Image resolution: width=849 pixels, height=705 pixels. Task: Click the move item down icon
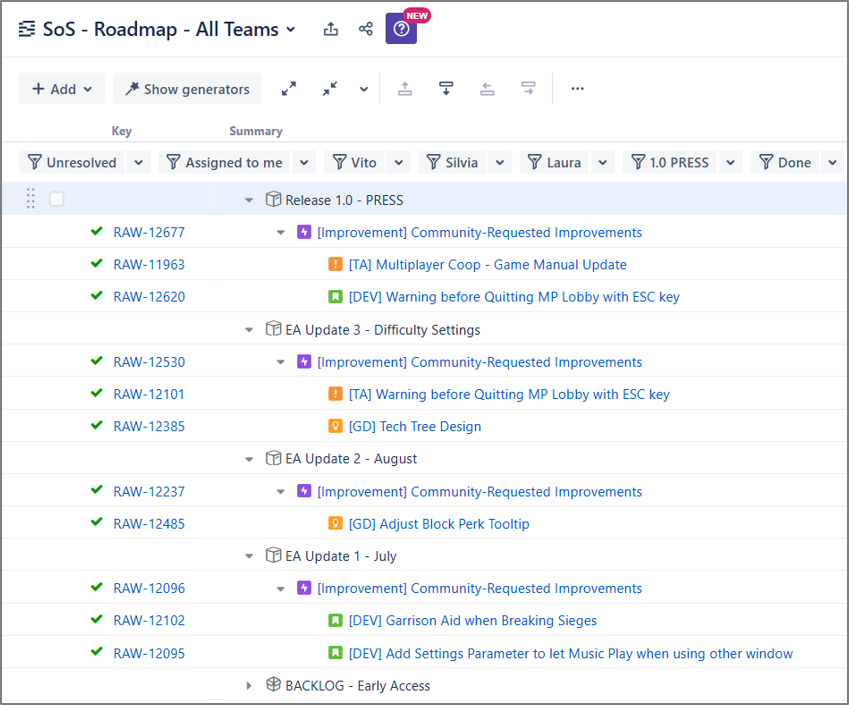(x=446, y=89)
